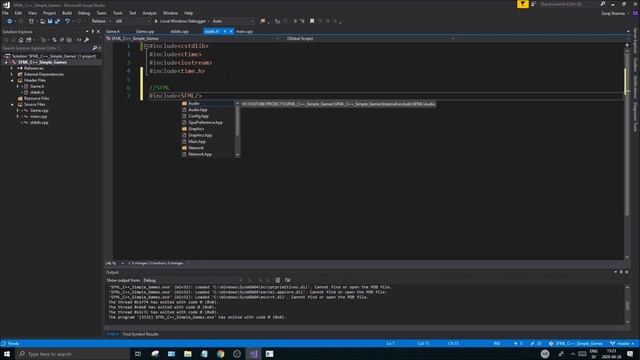Screen dimensions: 640x360
Task: Open Task View on taskbar
Action: [x=138, y=354]
